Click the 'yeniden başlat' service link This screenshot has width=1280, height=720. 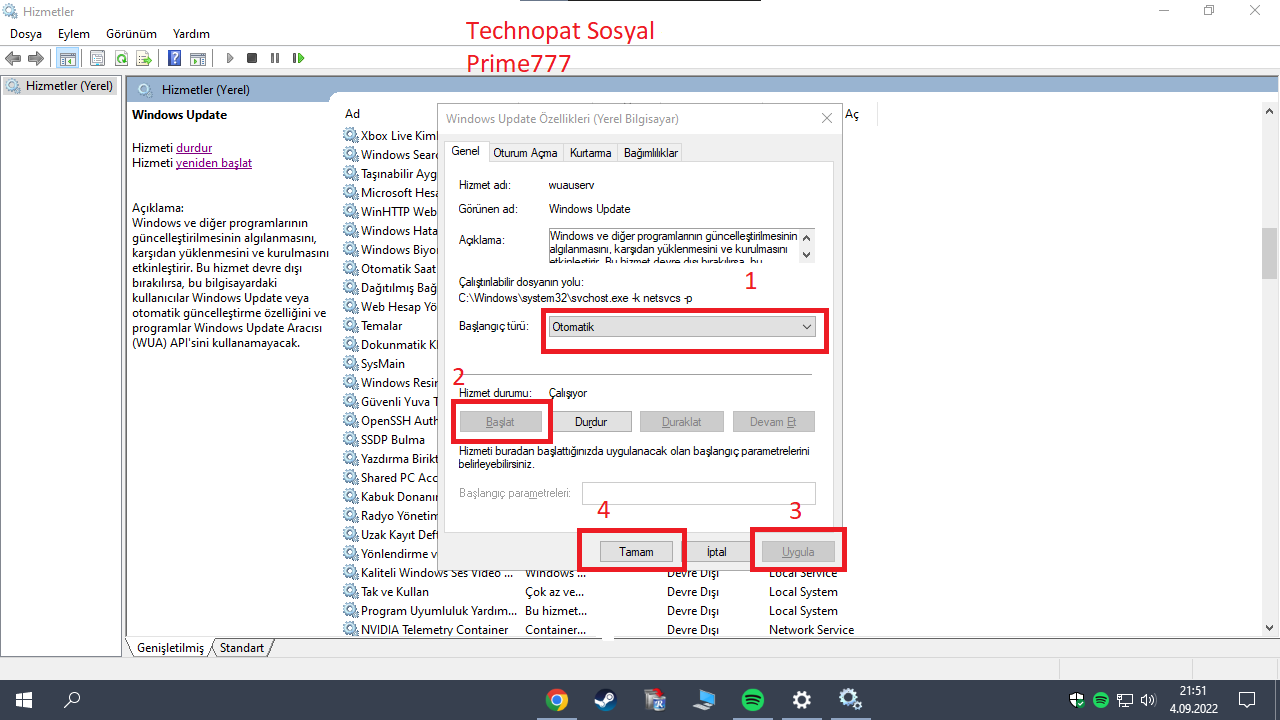click(214, 163)
